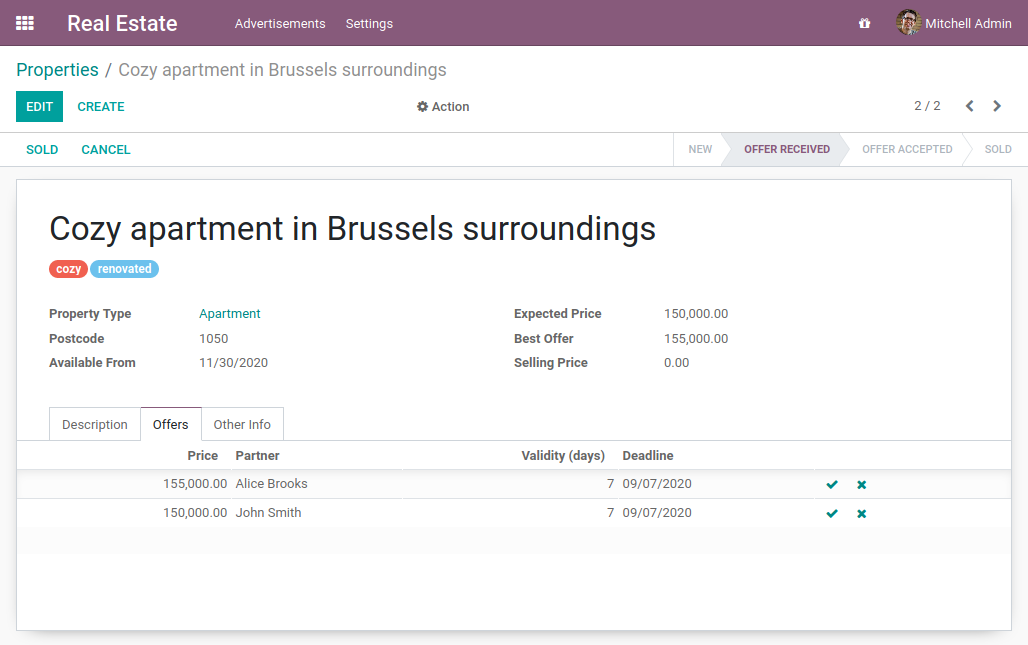The height and width of the screenshot is (645, 1028).
Task: Refuse Alice Brooks offer with X icon
Action: 861,485
